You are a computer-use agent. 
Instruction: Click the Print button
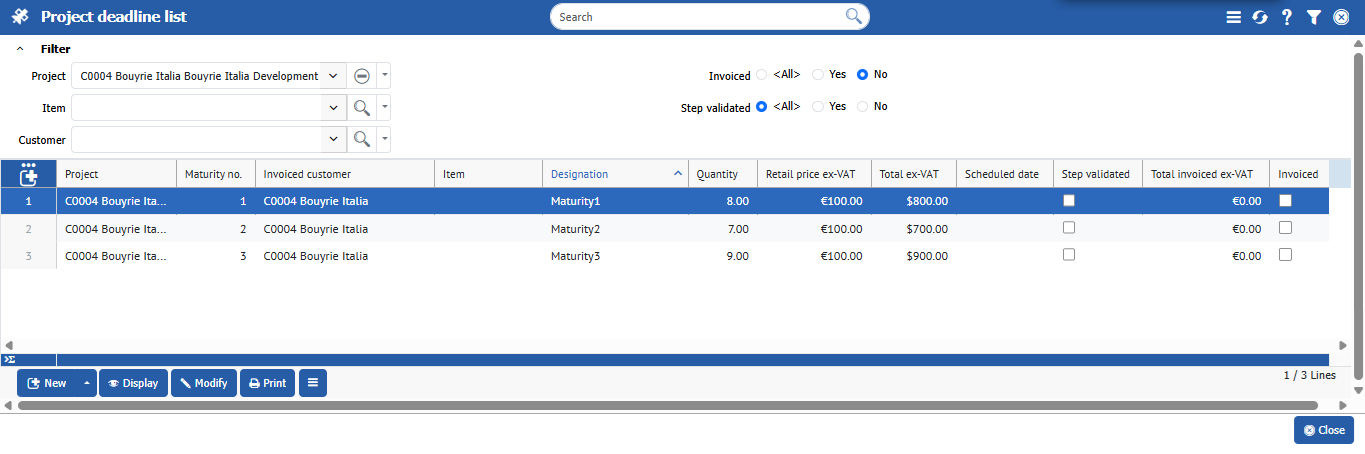tap(267, 383)
